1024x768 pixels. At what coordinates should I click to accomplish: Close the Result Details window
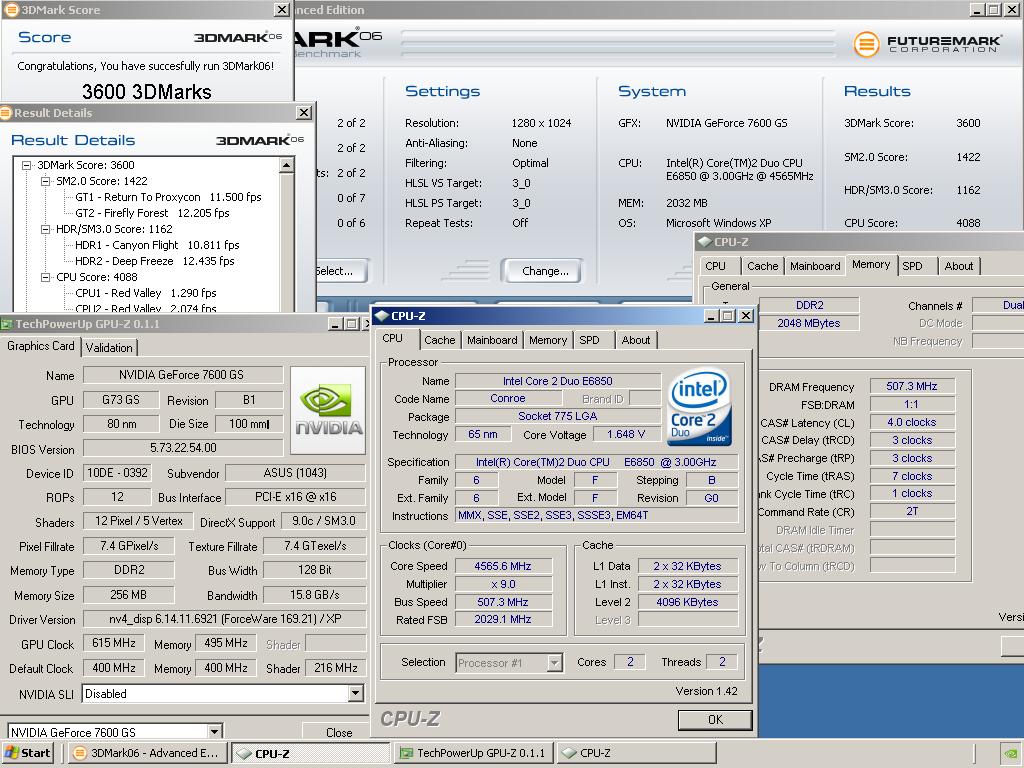coord(304,113)
